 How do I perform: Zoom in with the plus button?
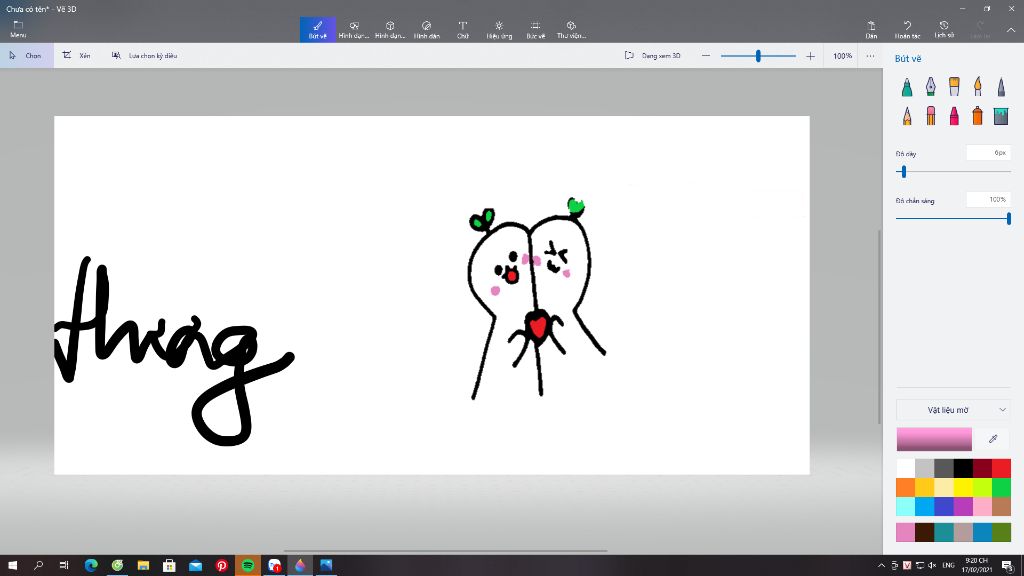coord(810,56)
